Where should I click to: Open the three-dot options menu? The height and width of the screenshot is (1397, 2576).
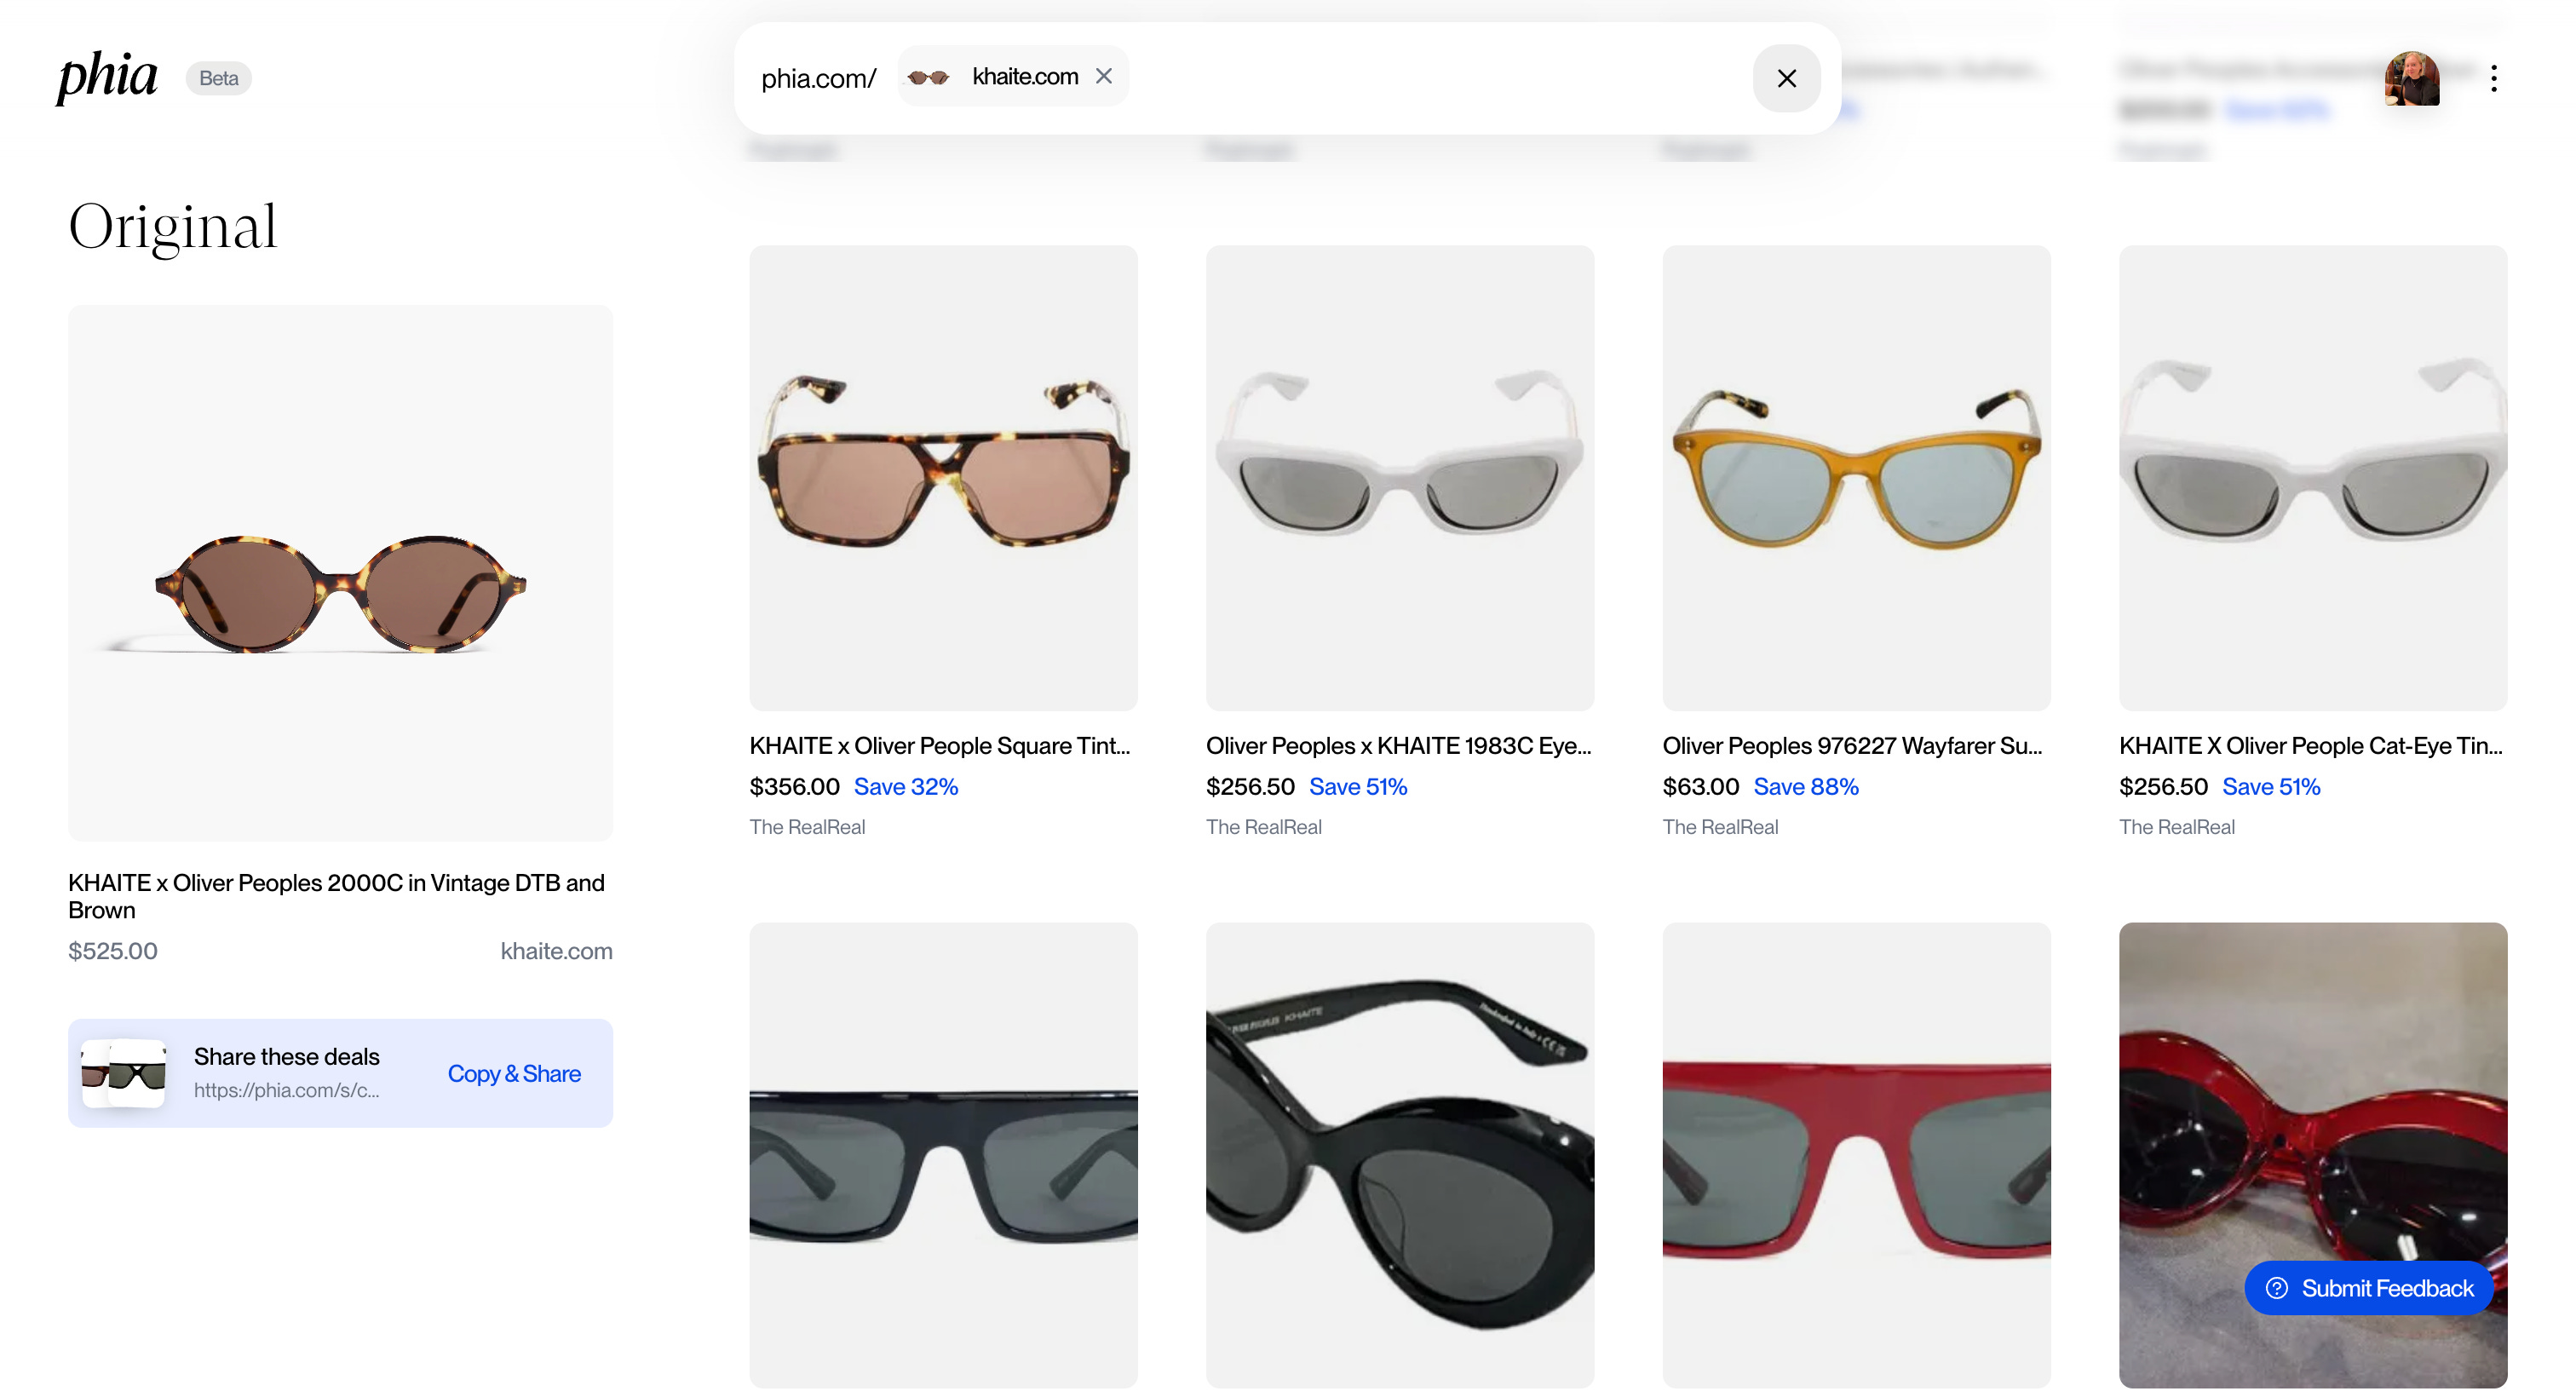pos(2493,78)
